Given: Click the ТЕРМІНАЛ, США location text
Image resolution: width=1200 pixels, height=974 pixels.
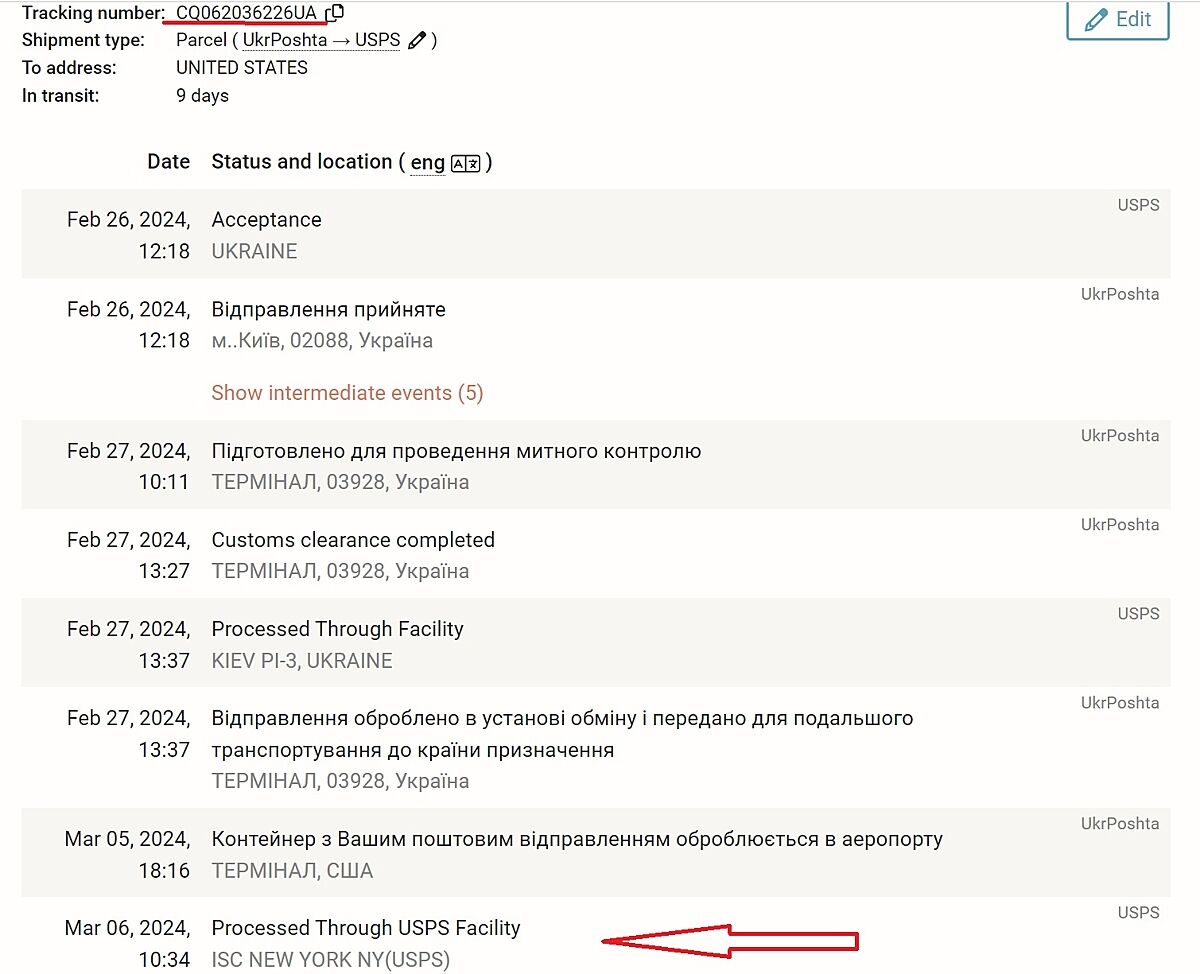Looking at the screenshot, I should 292,871.
